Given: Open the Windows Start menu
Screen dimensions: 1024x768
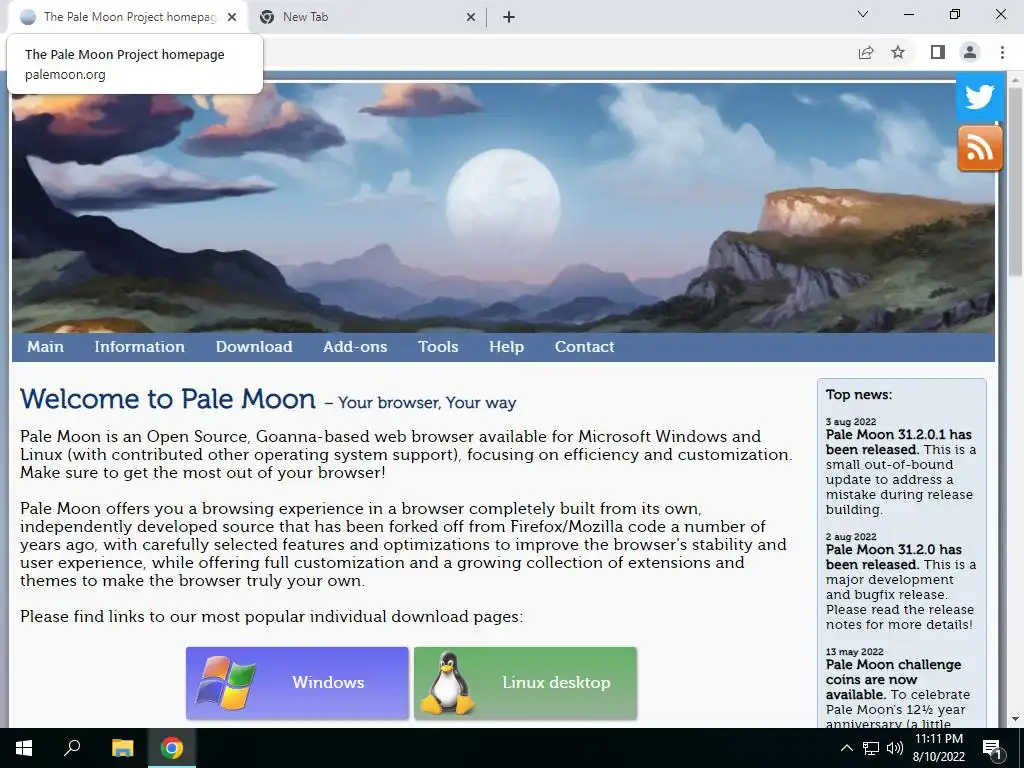Looking at the screenshot, I should (x=24, y=748).
